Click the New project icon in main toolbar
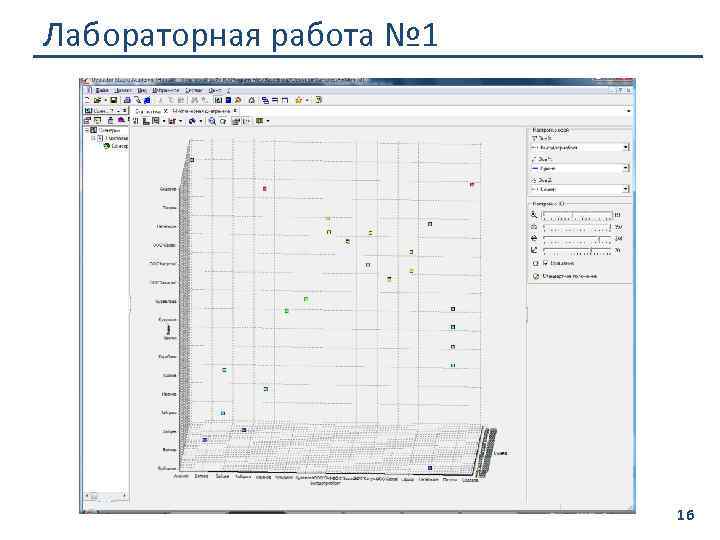720x540 pixels. coord(87,100)
